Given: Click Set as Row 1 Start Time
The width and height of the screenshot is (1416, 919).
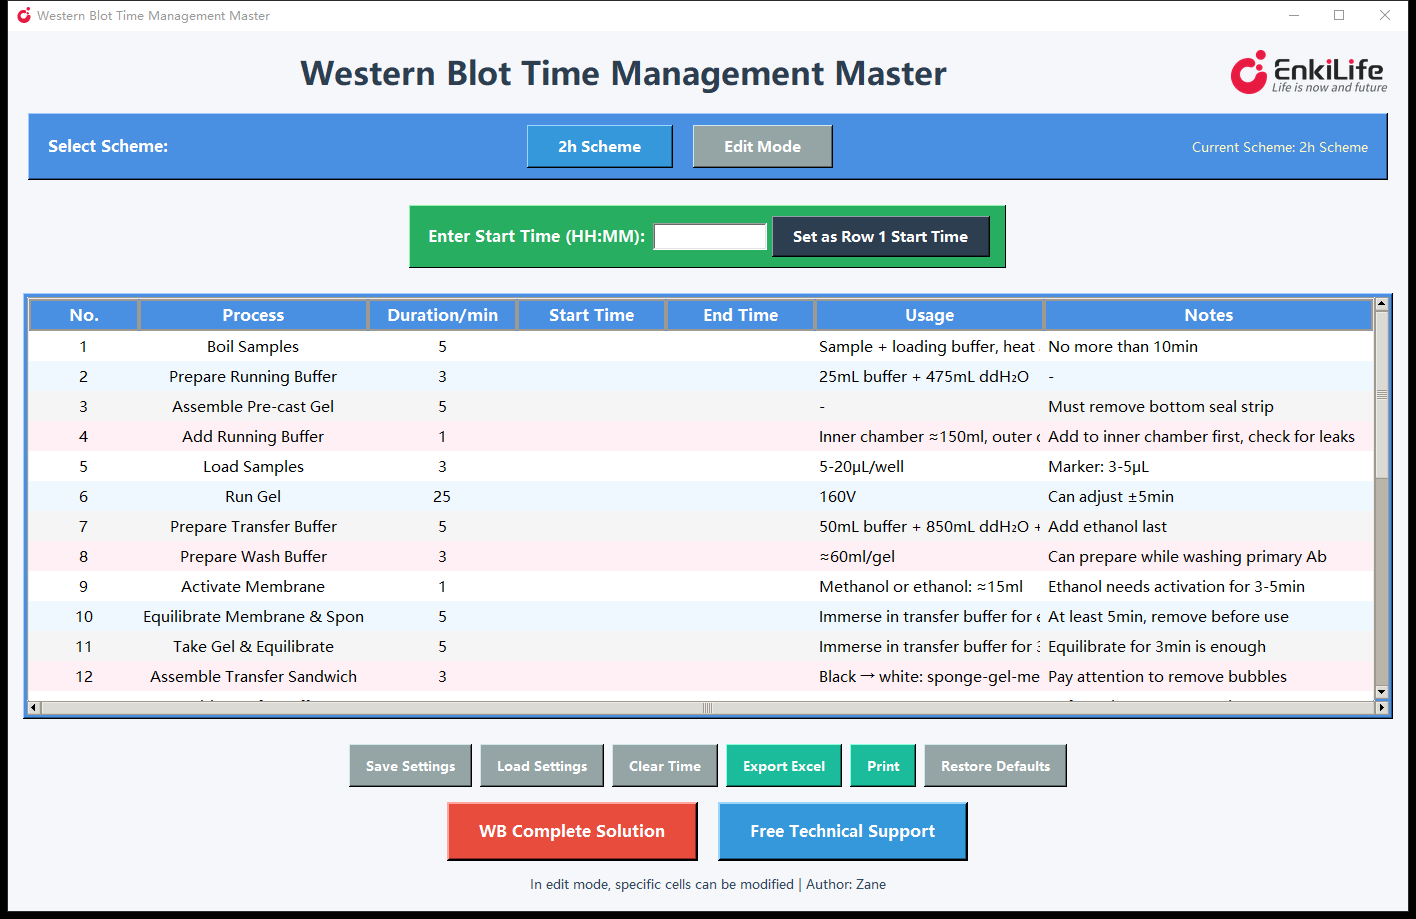Looking at the screenshot, I should [880, 237].
